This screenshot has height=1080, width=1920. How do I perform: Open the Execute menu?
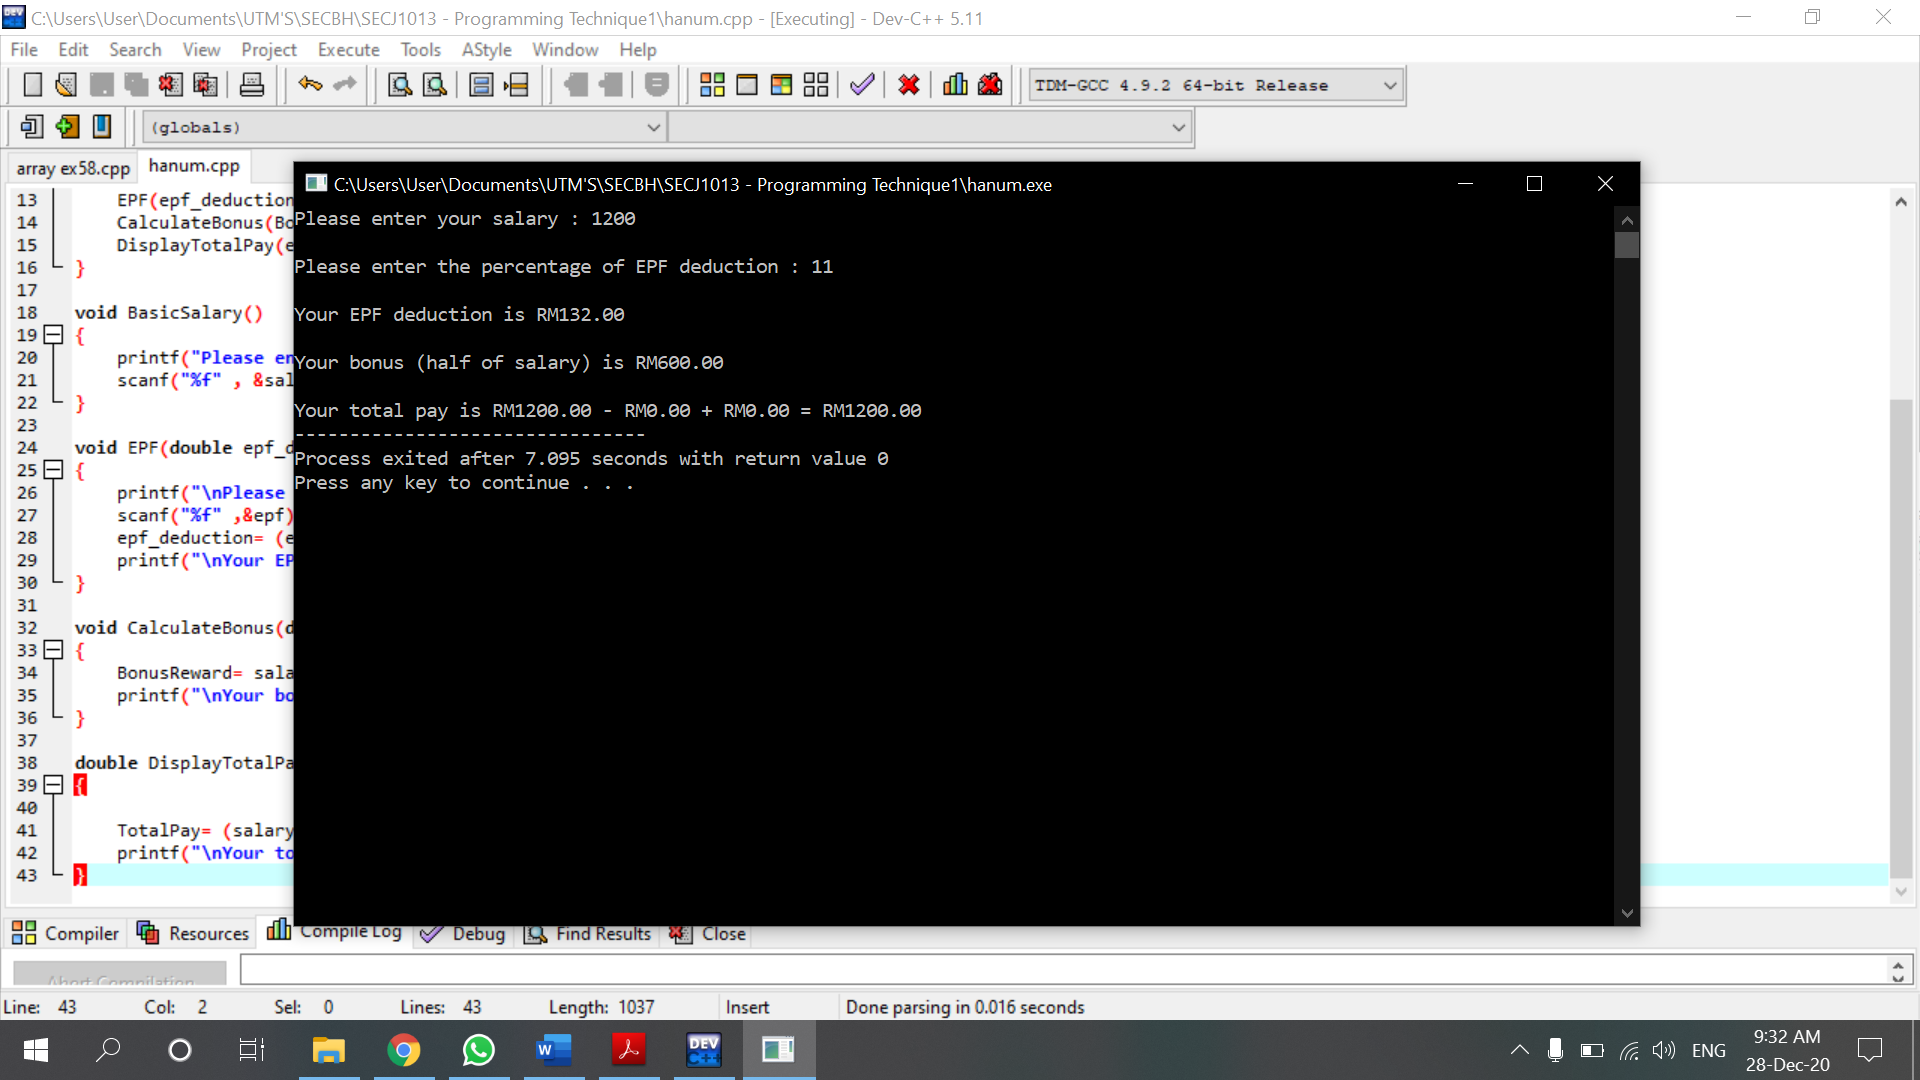(348, 49)
